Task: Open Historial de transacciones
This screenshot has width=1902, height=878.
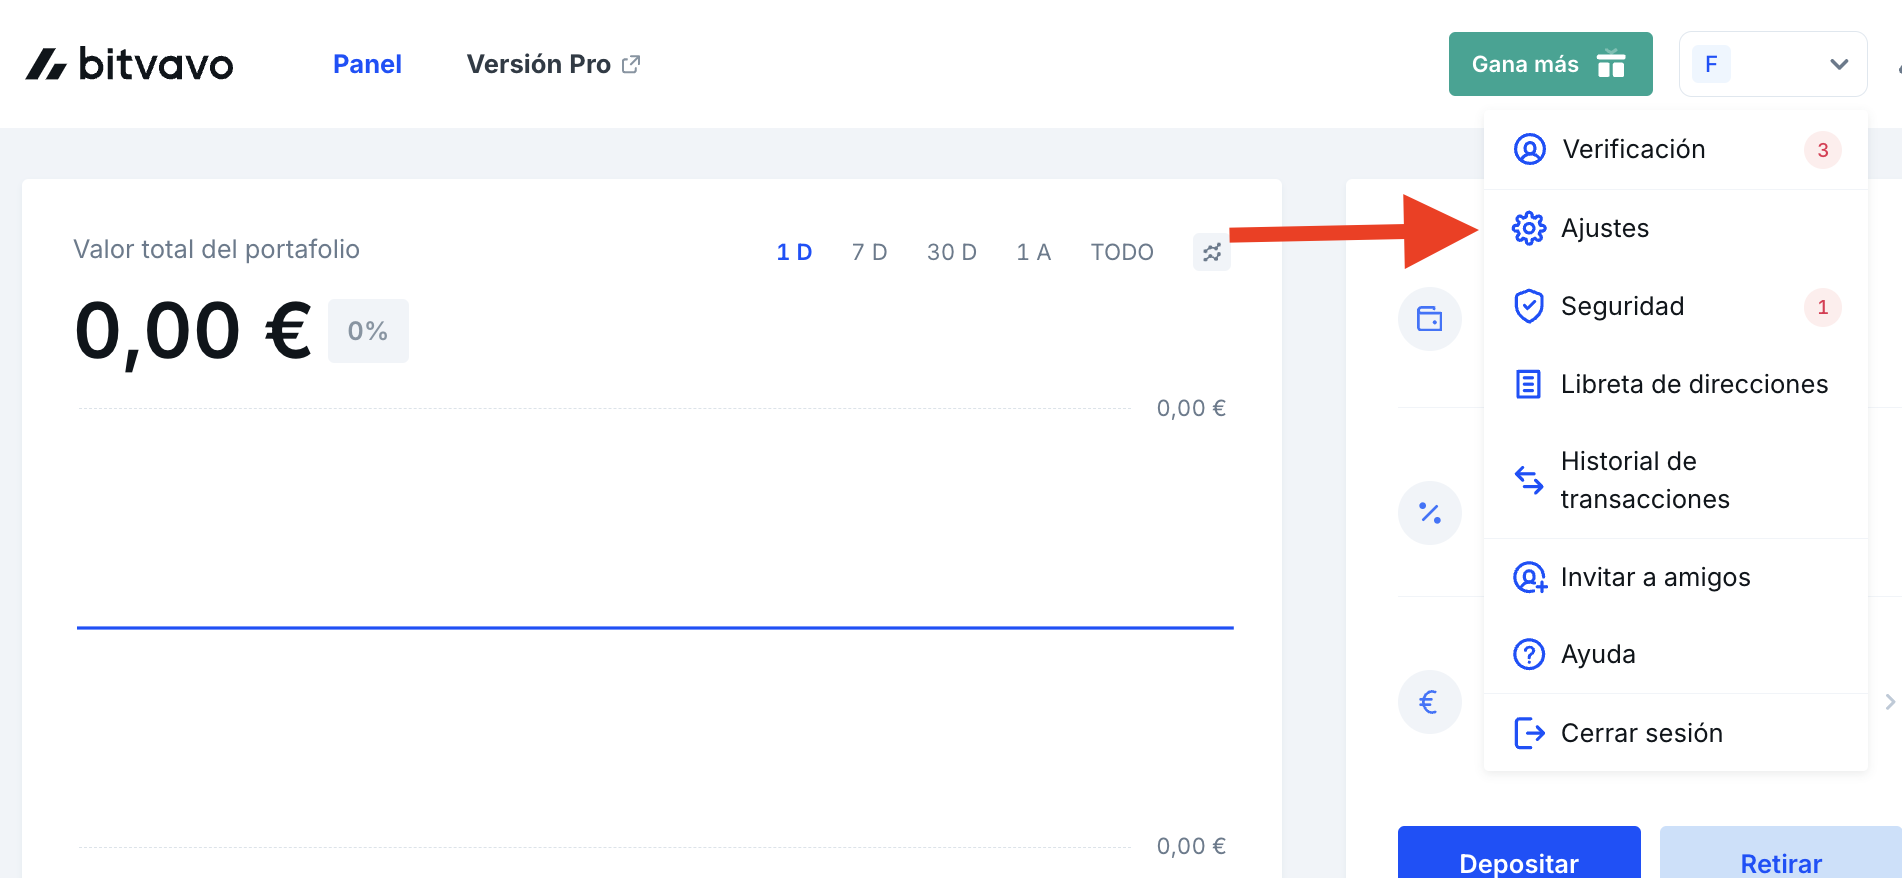Action: 1644,480
